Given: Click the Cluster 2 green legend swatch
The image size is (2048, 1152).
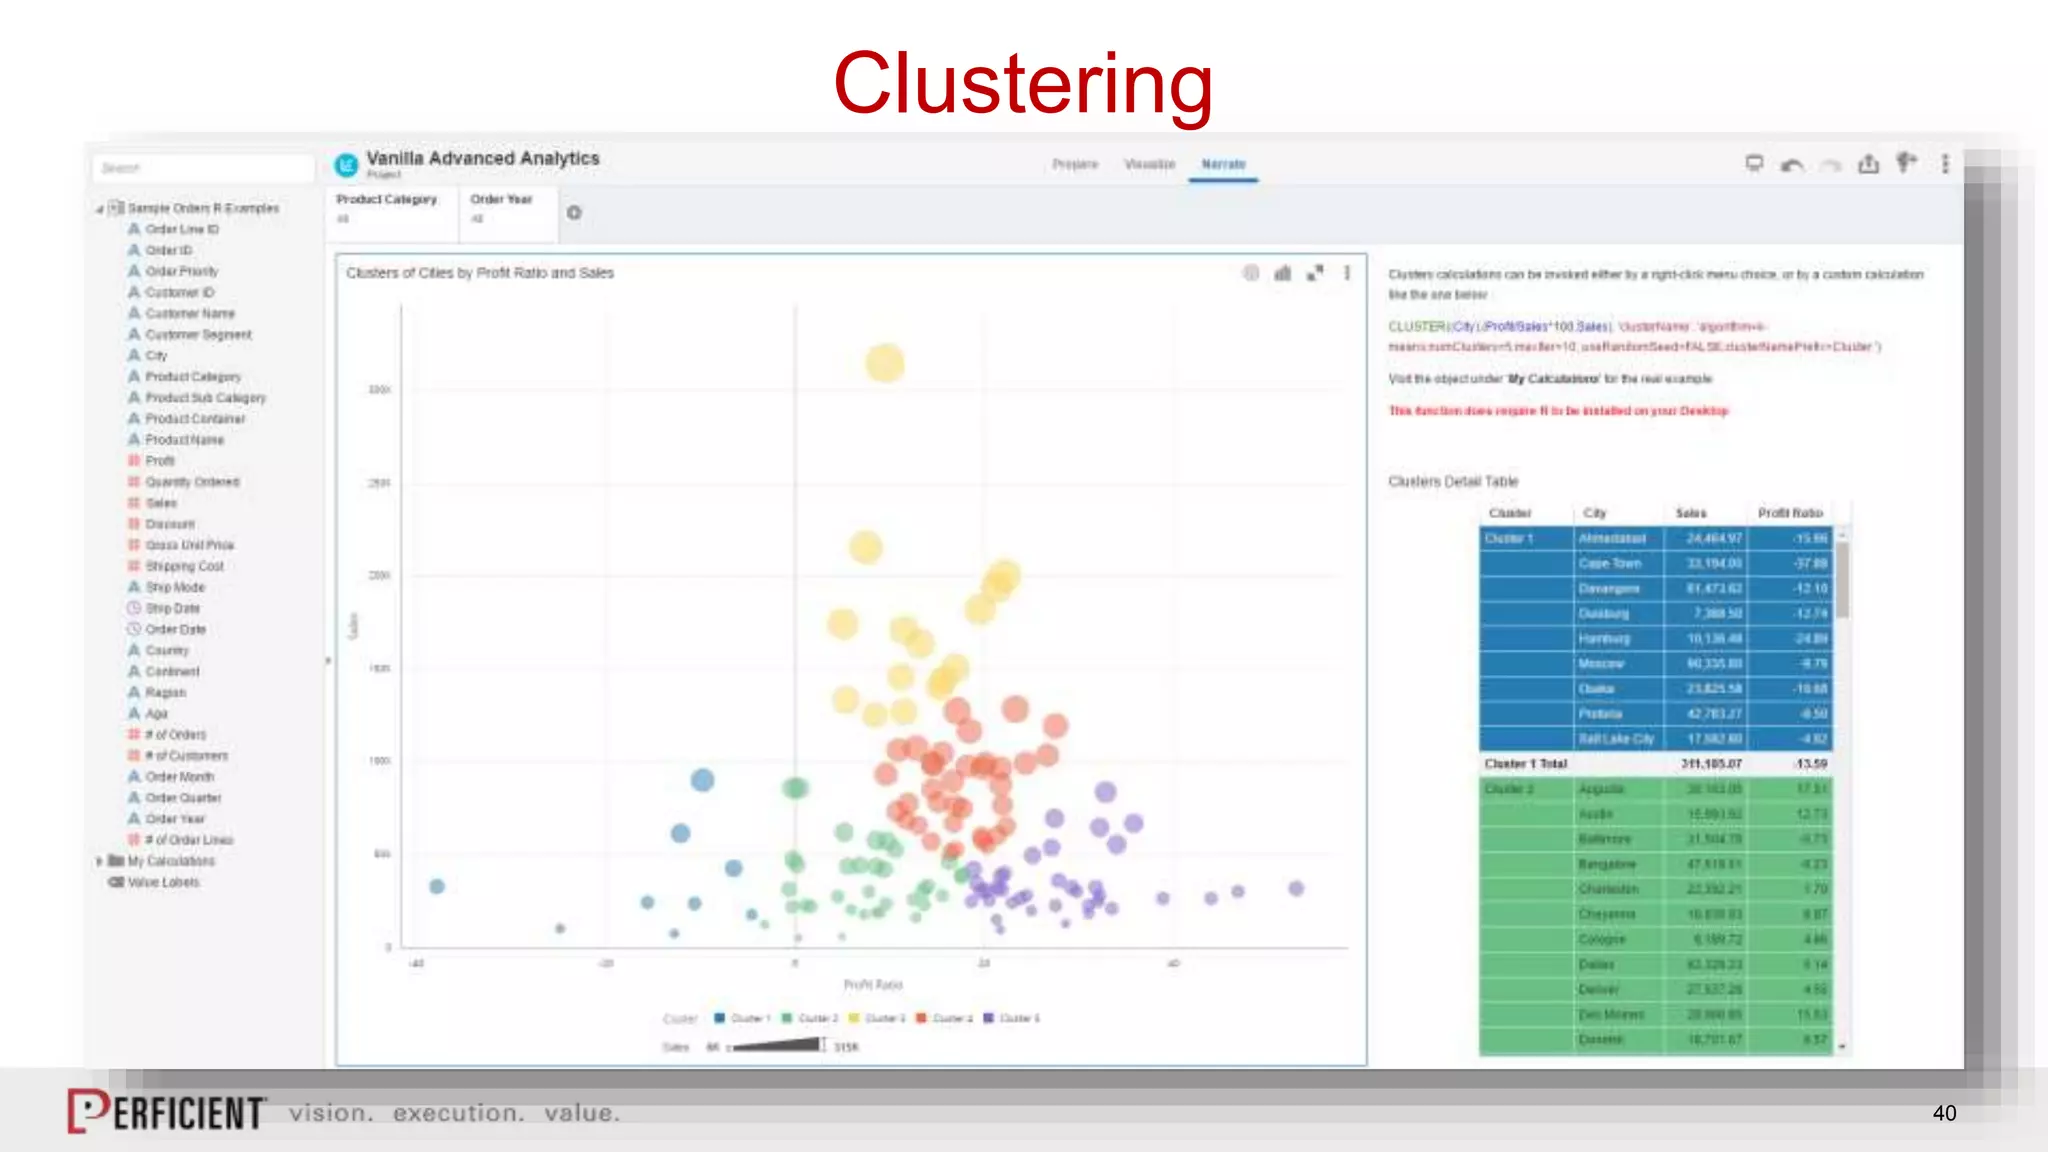Looking at the screenshot, I should coord(787,1018).
